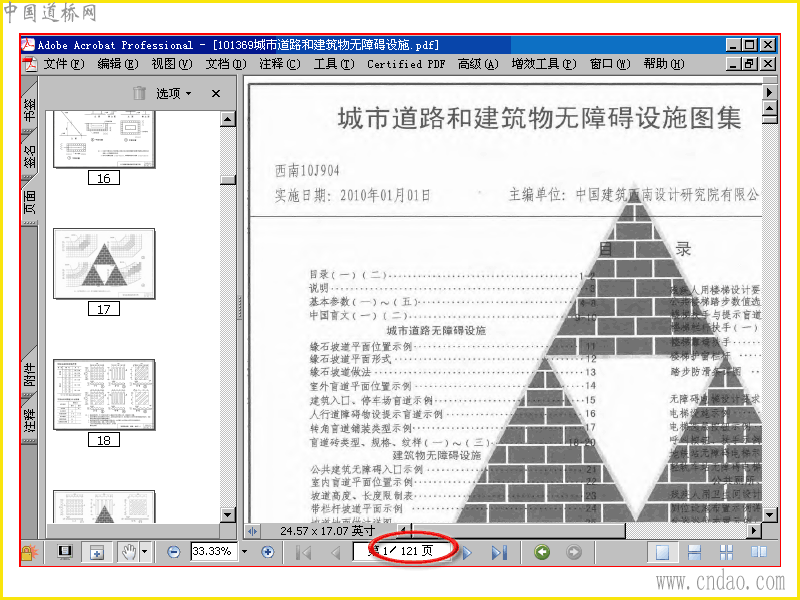Go to the last page with the arrow icon
This screenshot has width=800, height=600.
pyautogui.click(x=498, y=553)
